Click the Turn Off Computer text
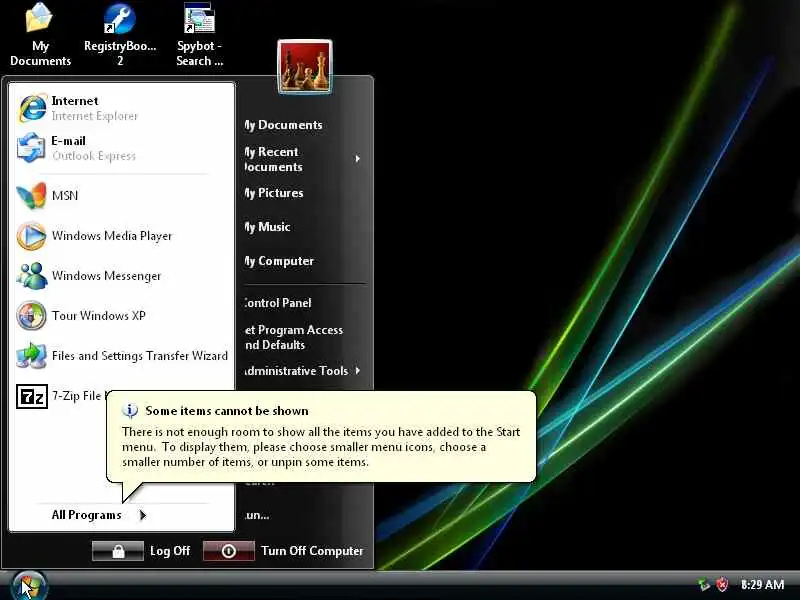Viewport: 800px width, 600px height. pos(312,551)
